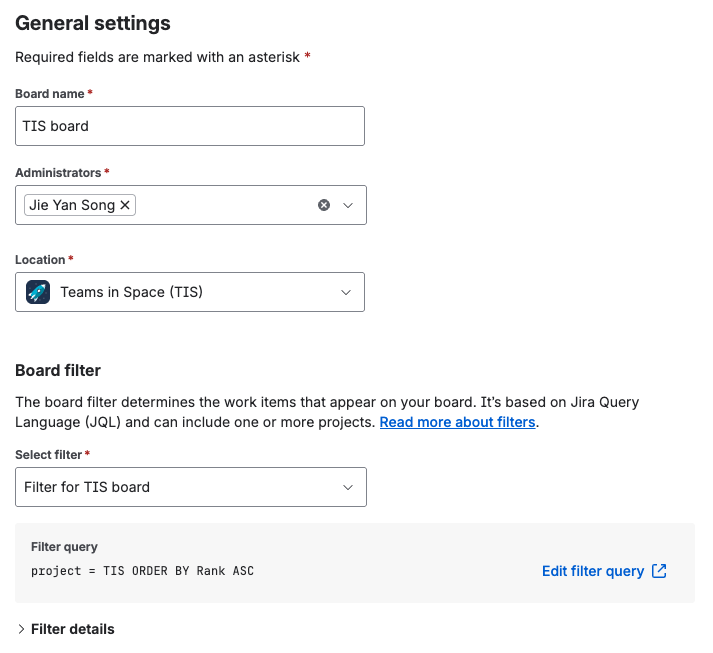Click inside the Administrators field
The height and width of the screenshot is (653, 713).
pos(191,205)
